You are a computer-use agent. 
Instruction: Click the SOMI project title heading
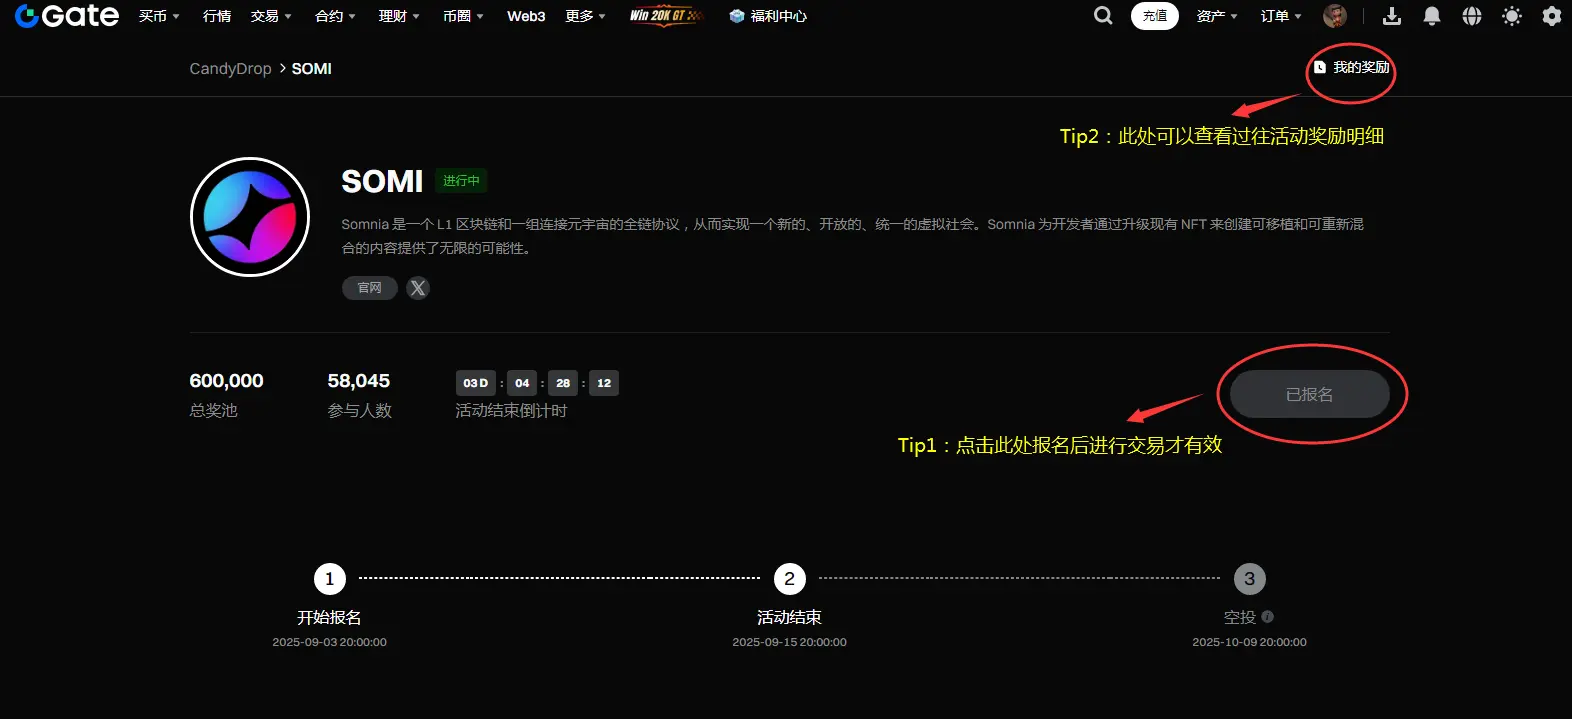(x=382, y=181)
